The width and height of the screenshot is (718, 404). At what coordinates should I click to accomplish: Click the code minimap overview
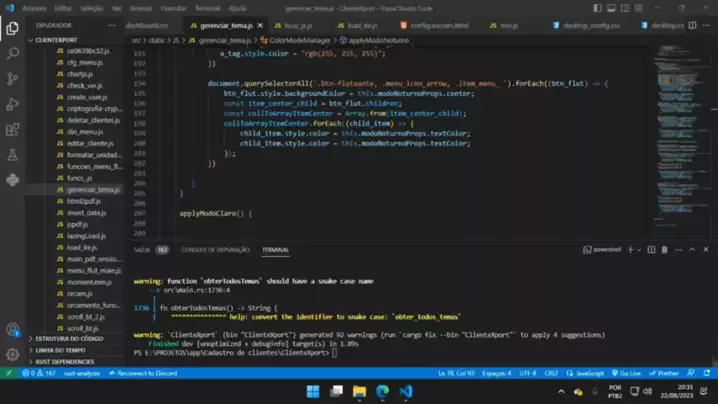point(681,137)
